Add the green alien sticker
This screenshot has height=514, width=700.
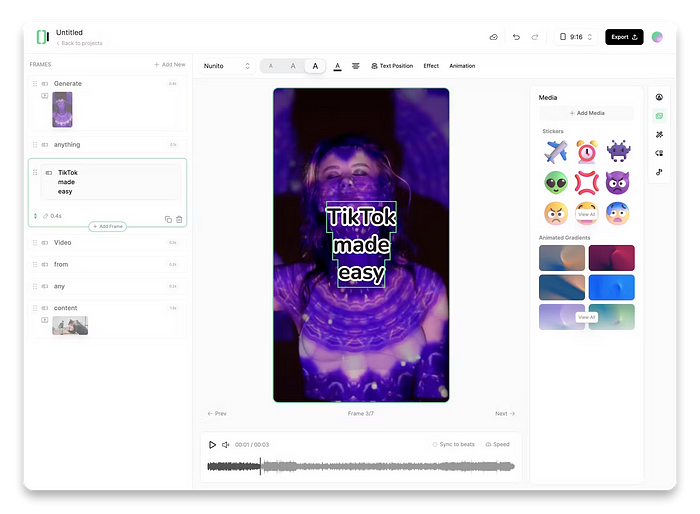(556, 182)
